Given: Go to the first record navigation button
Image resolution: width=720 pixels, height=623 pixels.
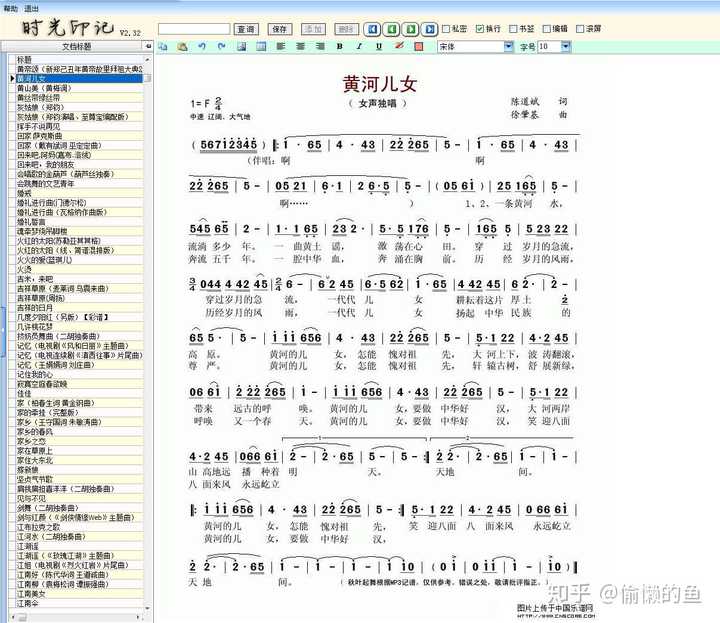Looking at the screenshot, I should point(372,29).
